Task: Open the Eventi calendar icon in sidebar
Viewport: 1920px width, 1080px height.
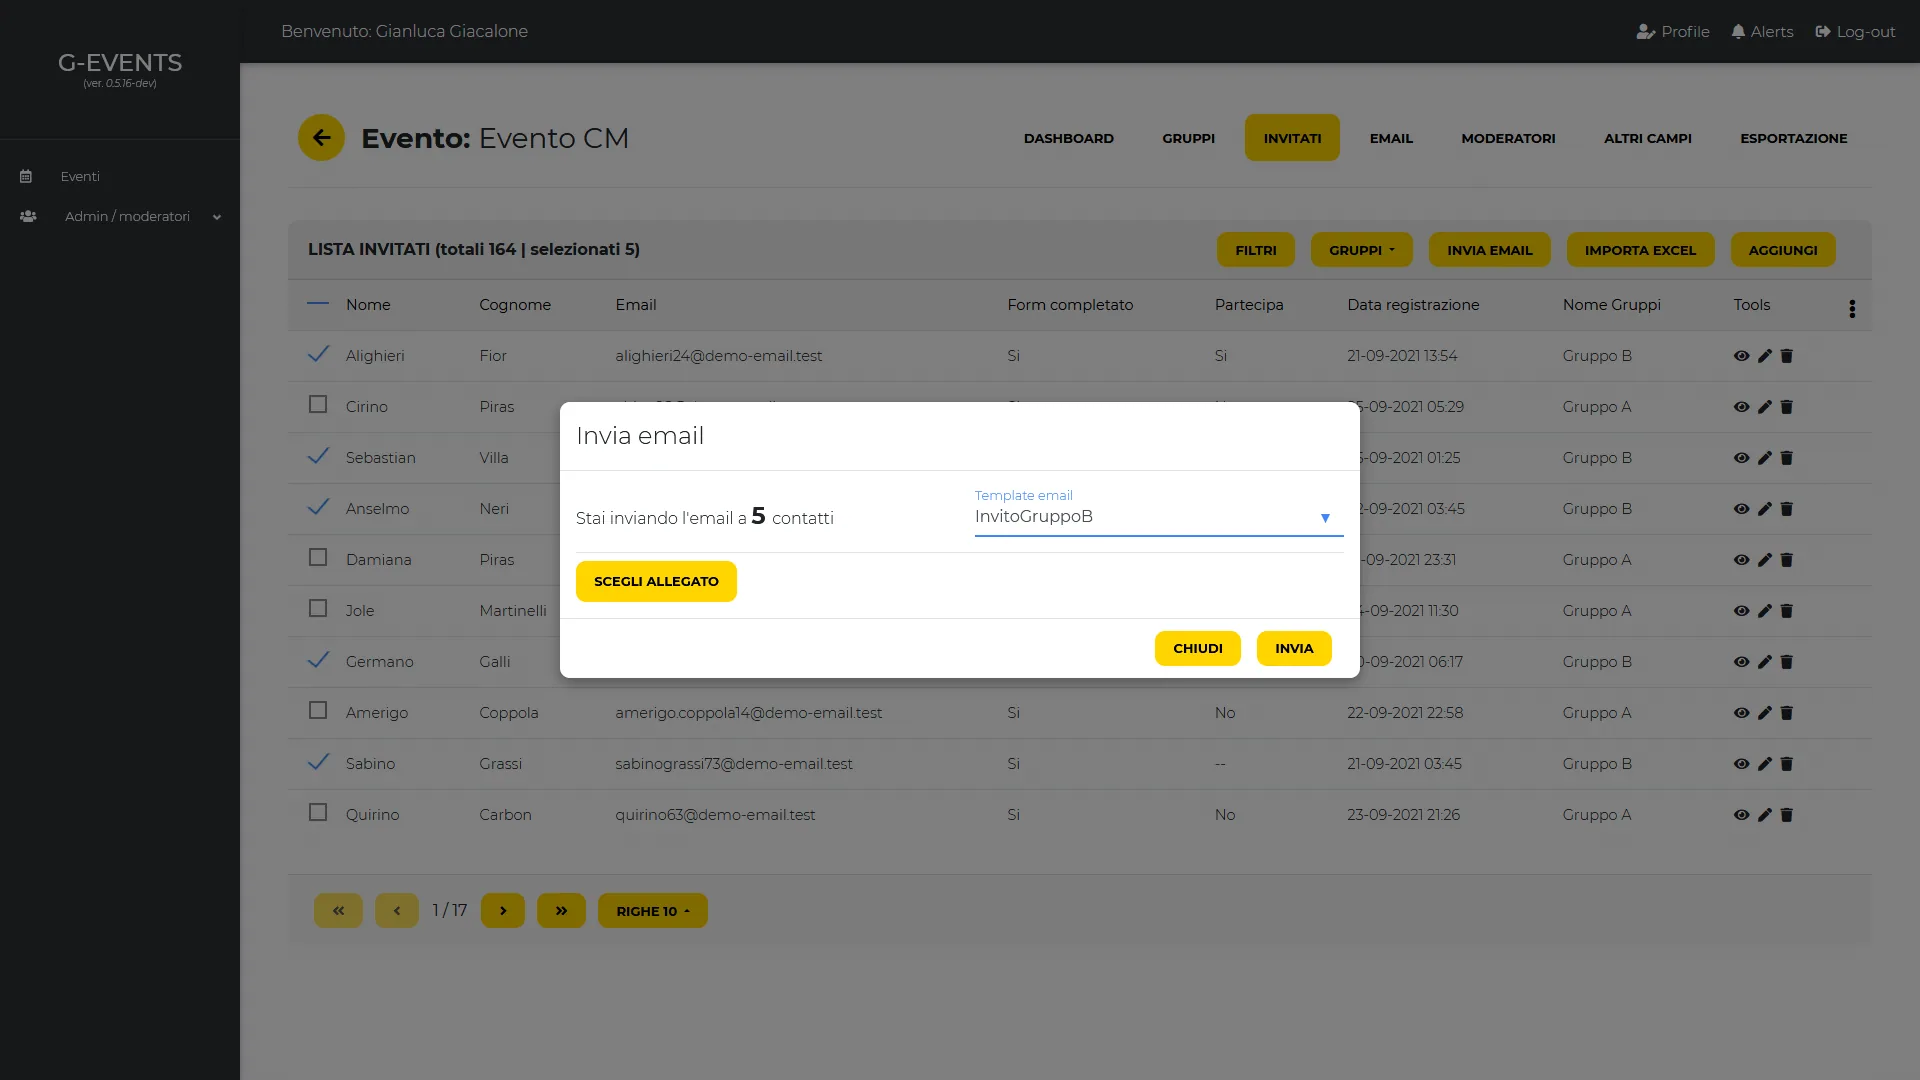Action: (26, 177)
